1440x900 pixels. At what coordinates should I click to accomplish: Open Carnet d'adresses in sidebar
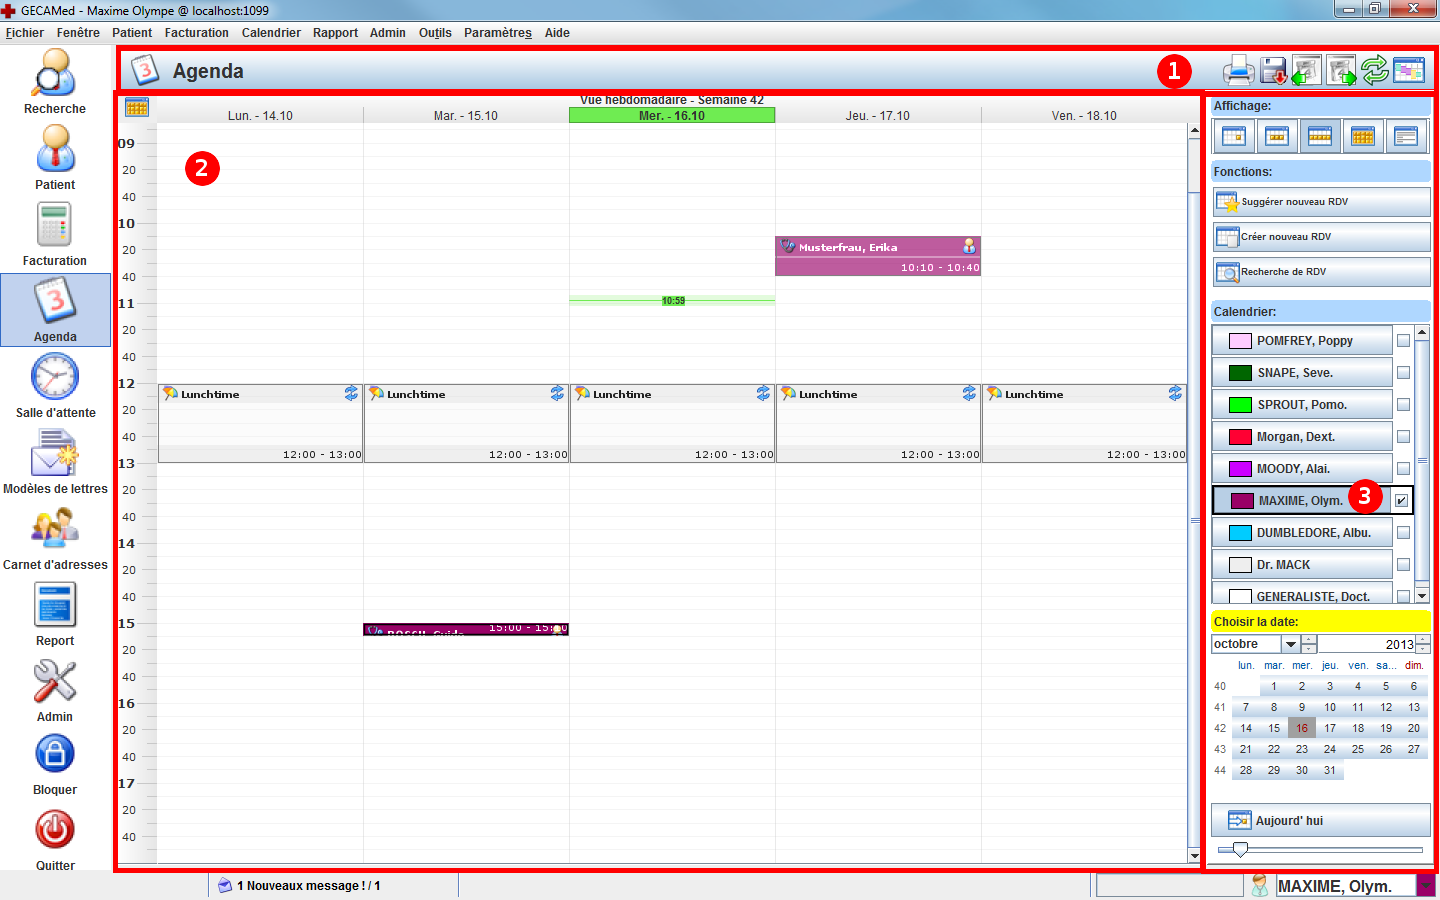[55, 538]
